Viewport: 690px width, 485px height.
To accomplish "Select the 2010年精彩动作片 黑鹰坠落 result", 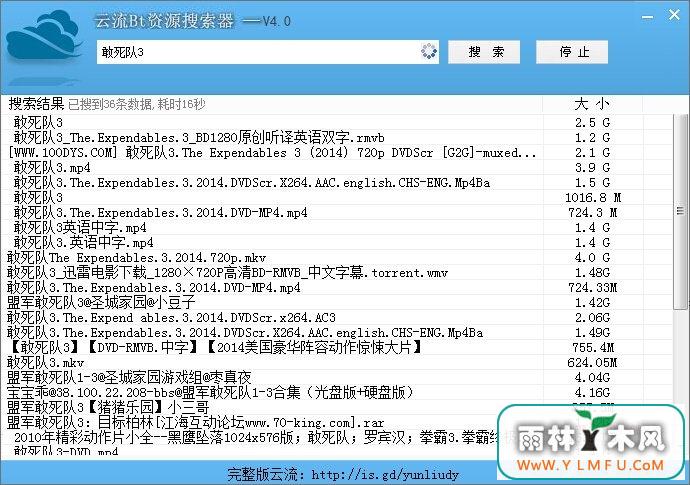I will tap(255, 437).
